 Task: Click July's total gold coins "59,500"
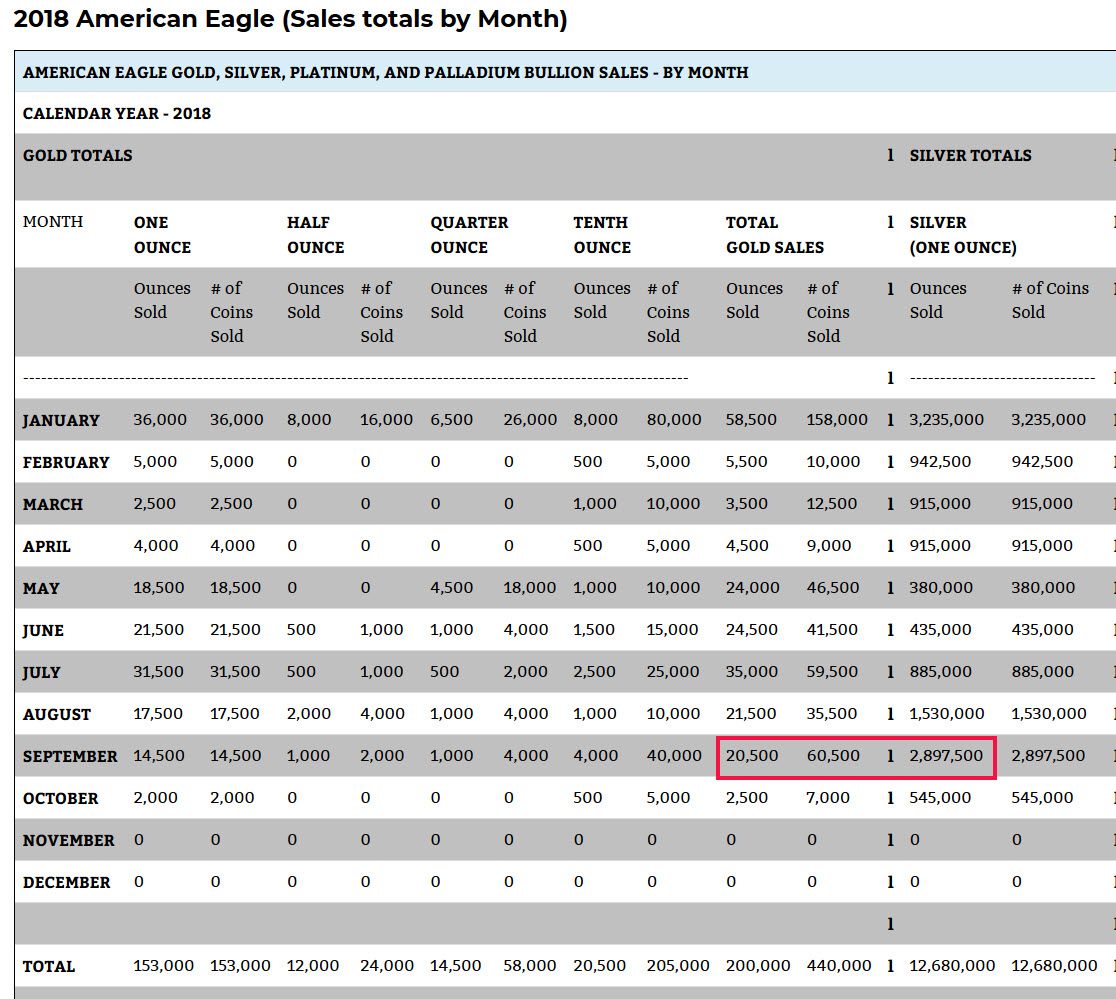(832, 672)
